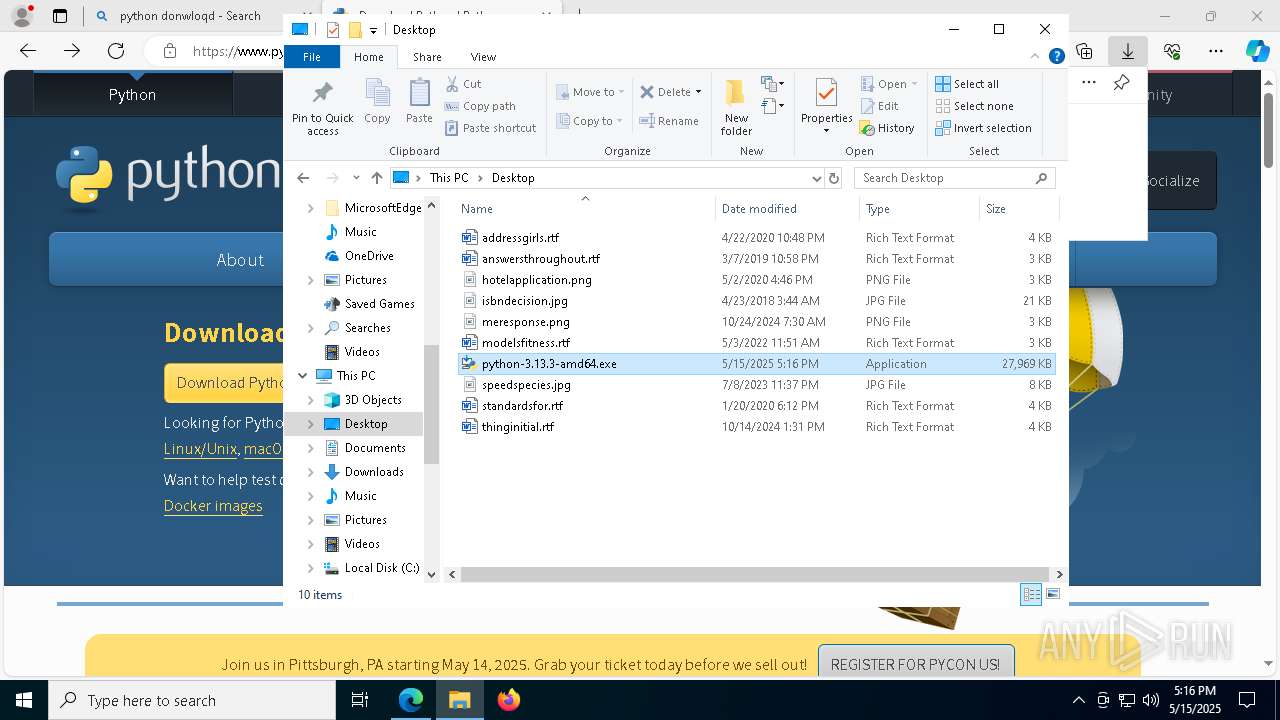Click Paste shortcut command

490,128
